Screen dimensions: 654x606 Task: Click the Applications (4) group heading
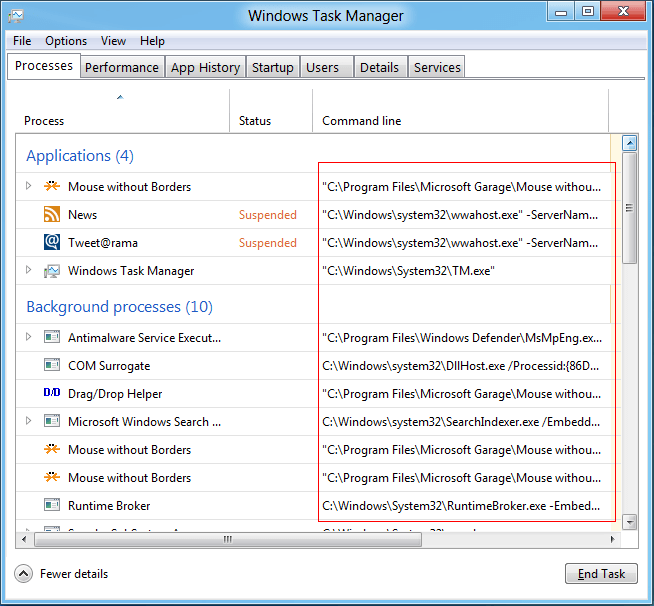(x=80, y=156)
